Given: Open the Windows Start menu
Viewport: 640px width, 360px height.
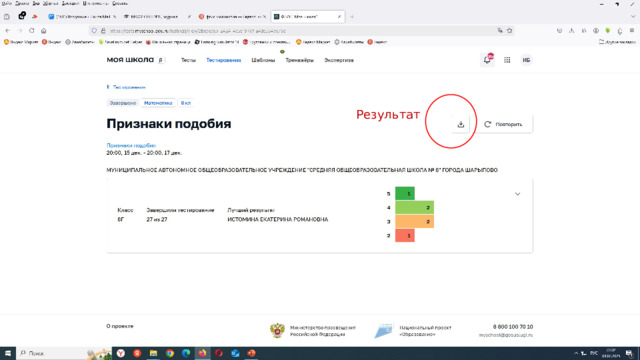Looking at the screenshot, I should pos(8,353).
